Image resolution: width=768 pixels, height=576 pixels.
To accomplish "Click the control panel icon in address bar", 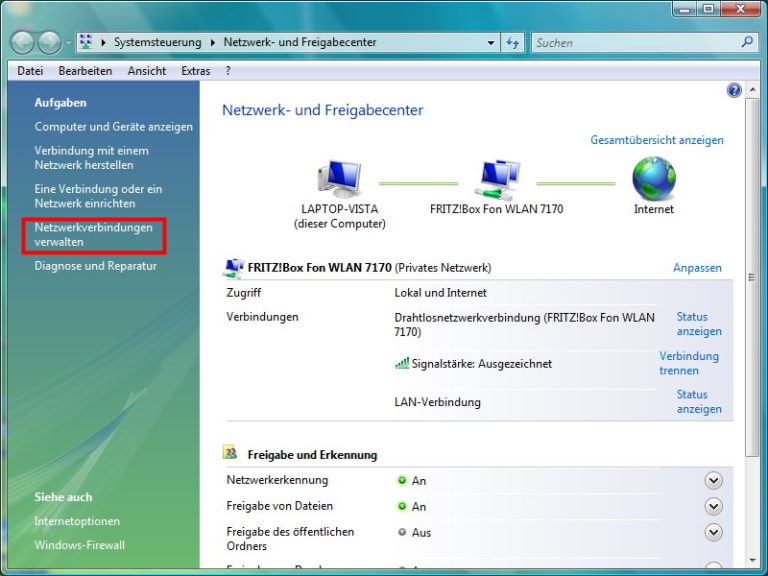I will point(86,42).
